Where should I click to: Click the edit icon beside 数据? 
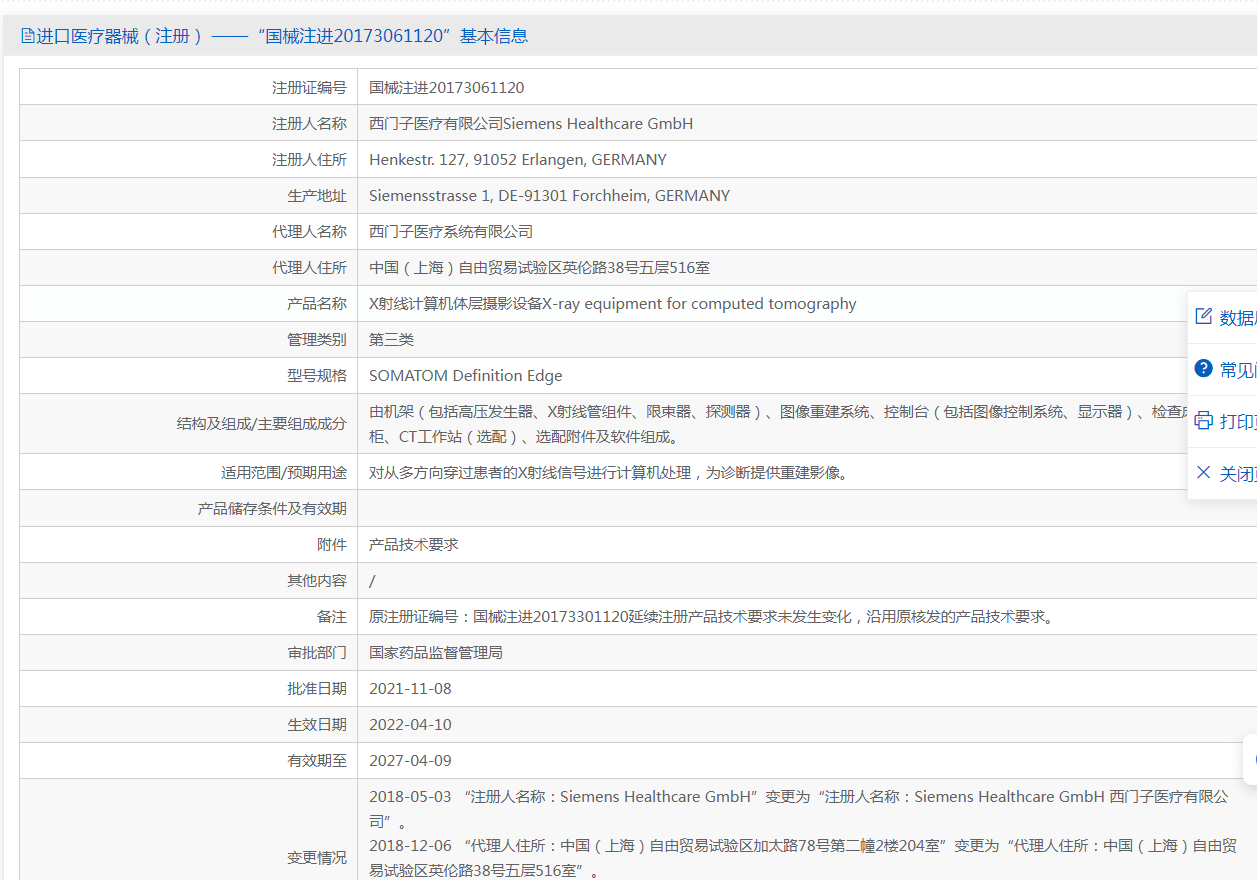(1204, 317)
